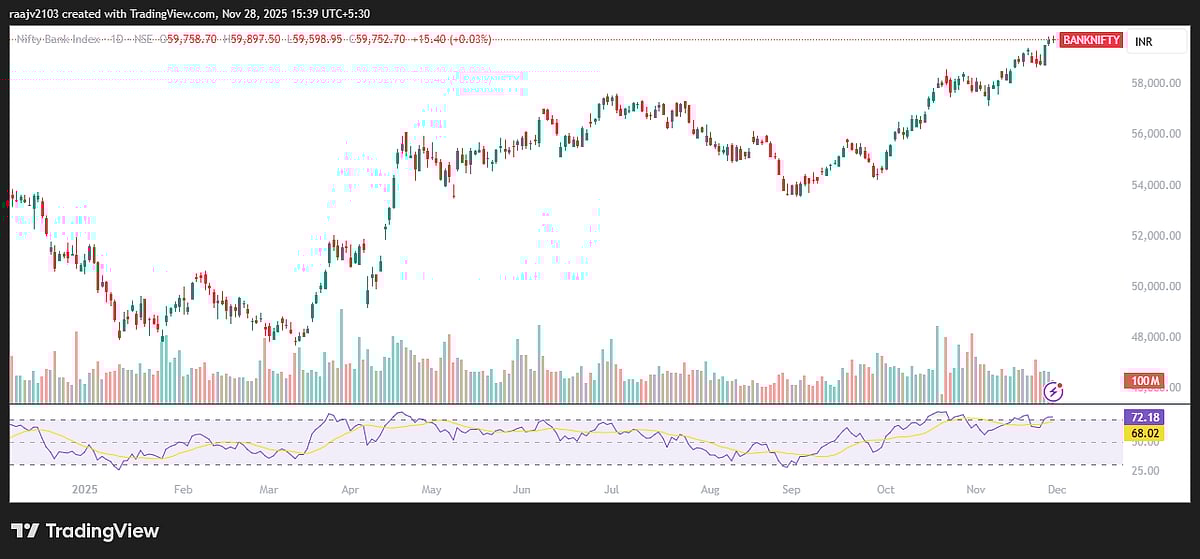Click the 2025 year label on the time axis

[84, 491]
